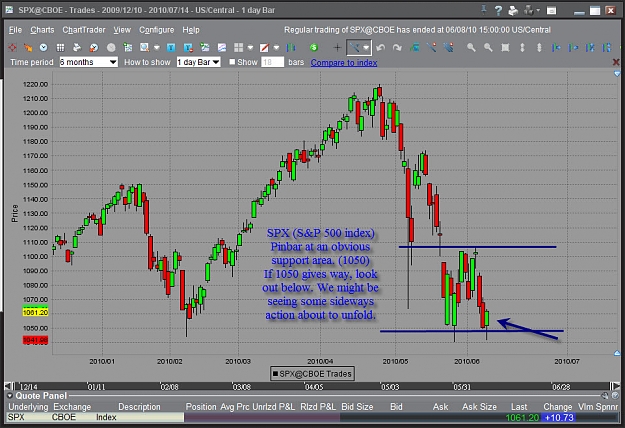Click the timeline scrollbar left arrow
Image resolution: width=625 pixels, height=428 pixels.
(8, 386)
